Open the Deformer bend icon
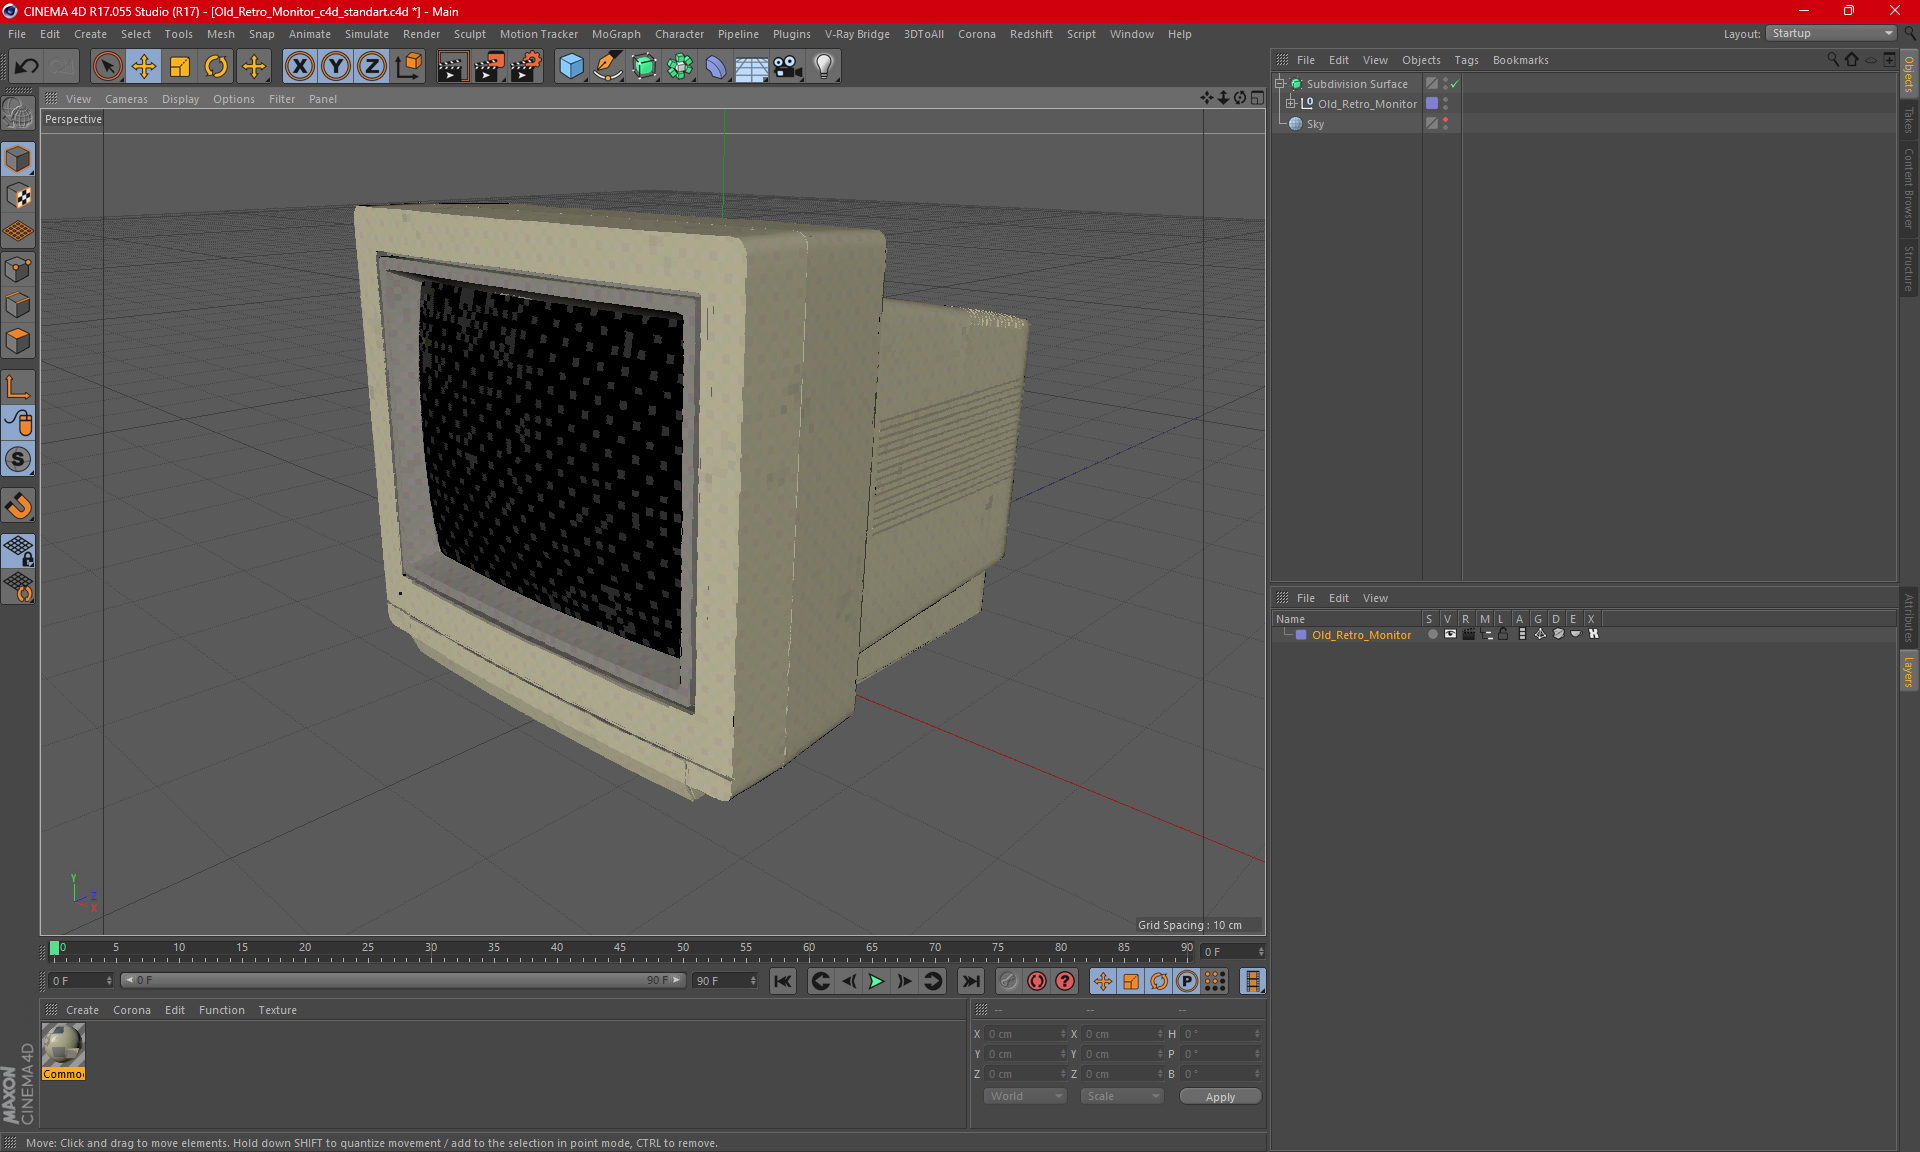Screen dimensions: 1920x1152 tap(716, 67)
